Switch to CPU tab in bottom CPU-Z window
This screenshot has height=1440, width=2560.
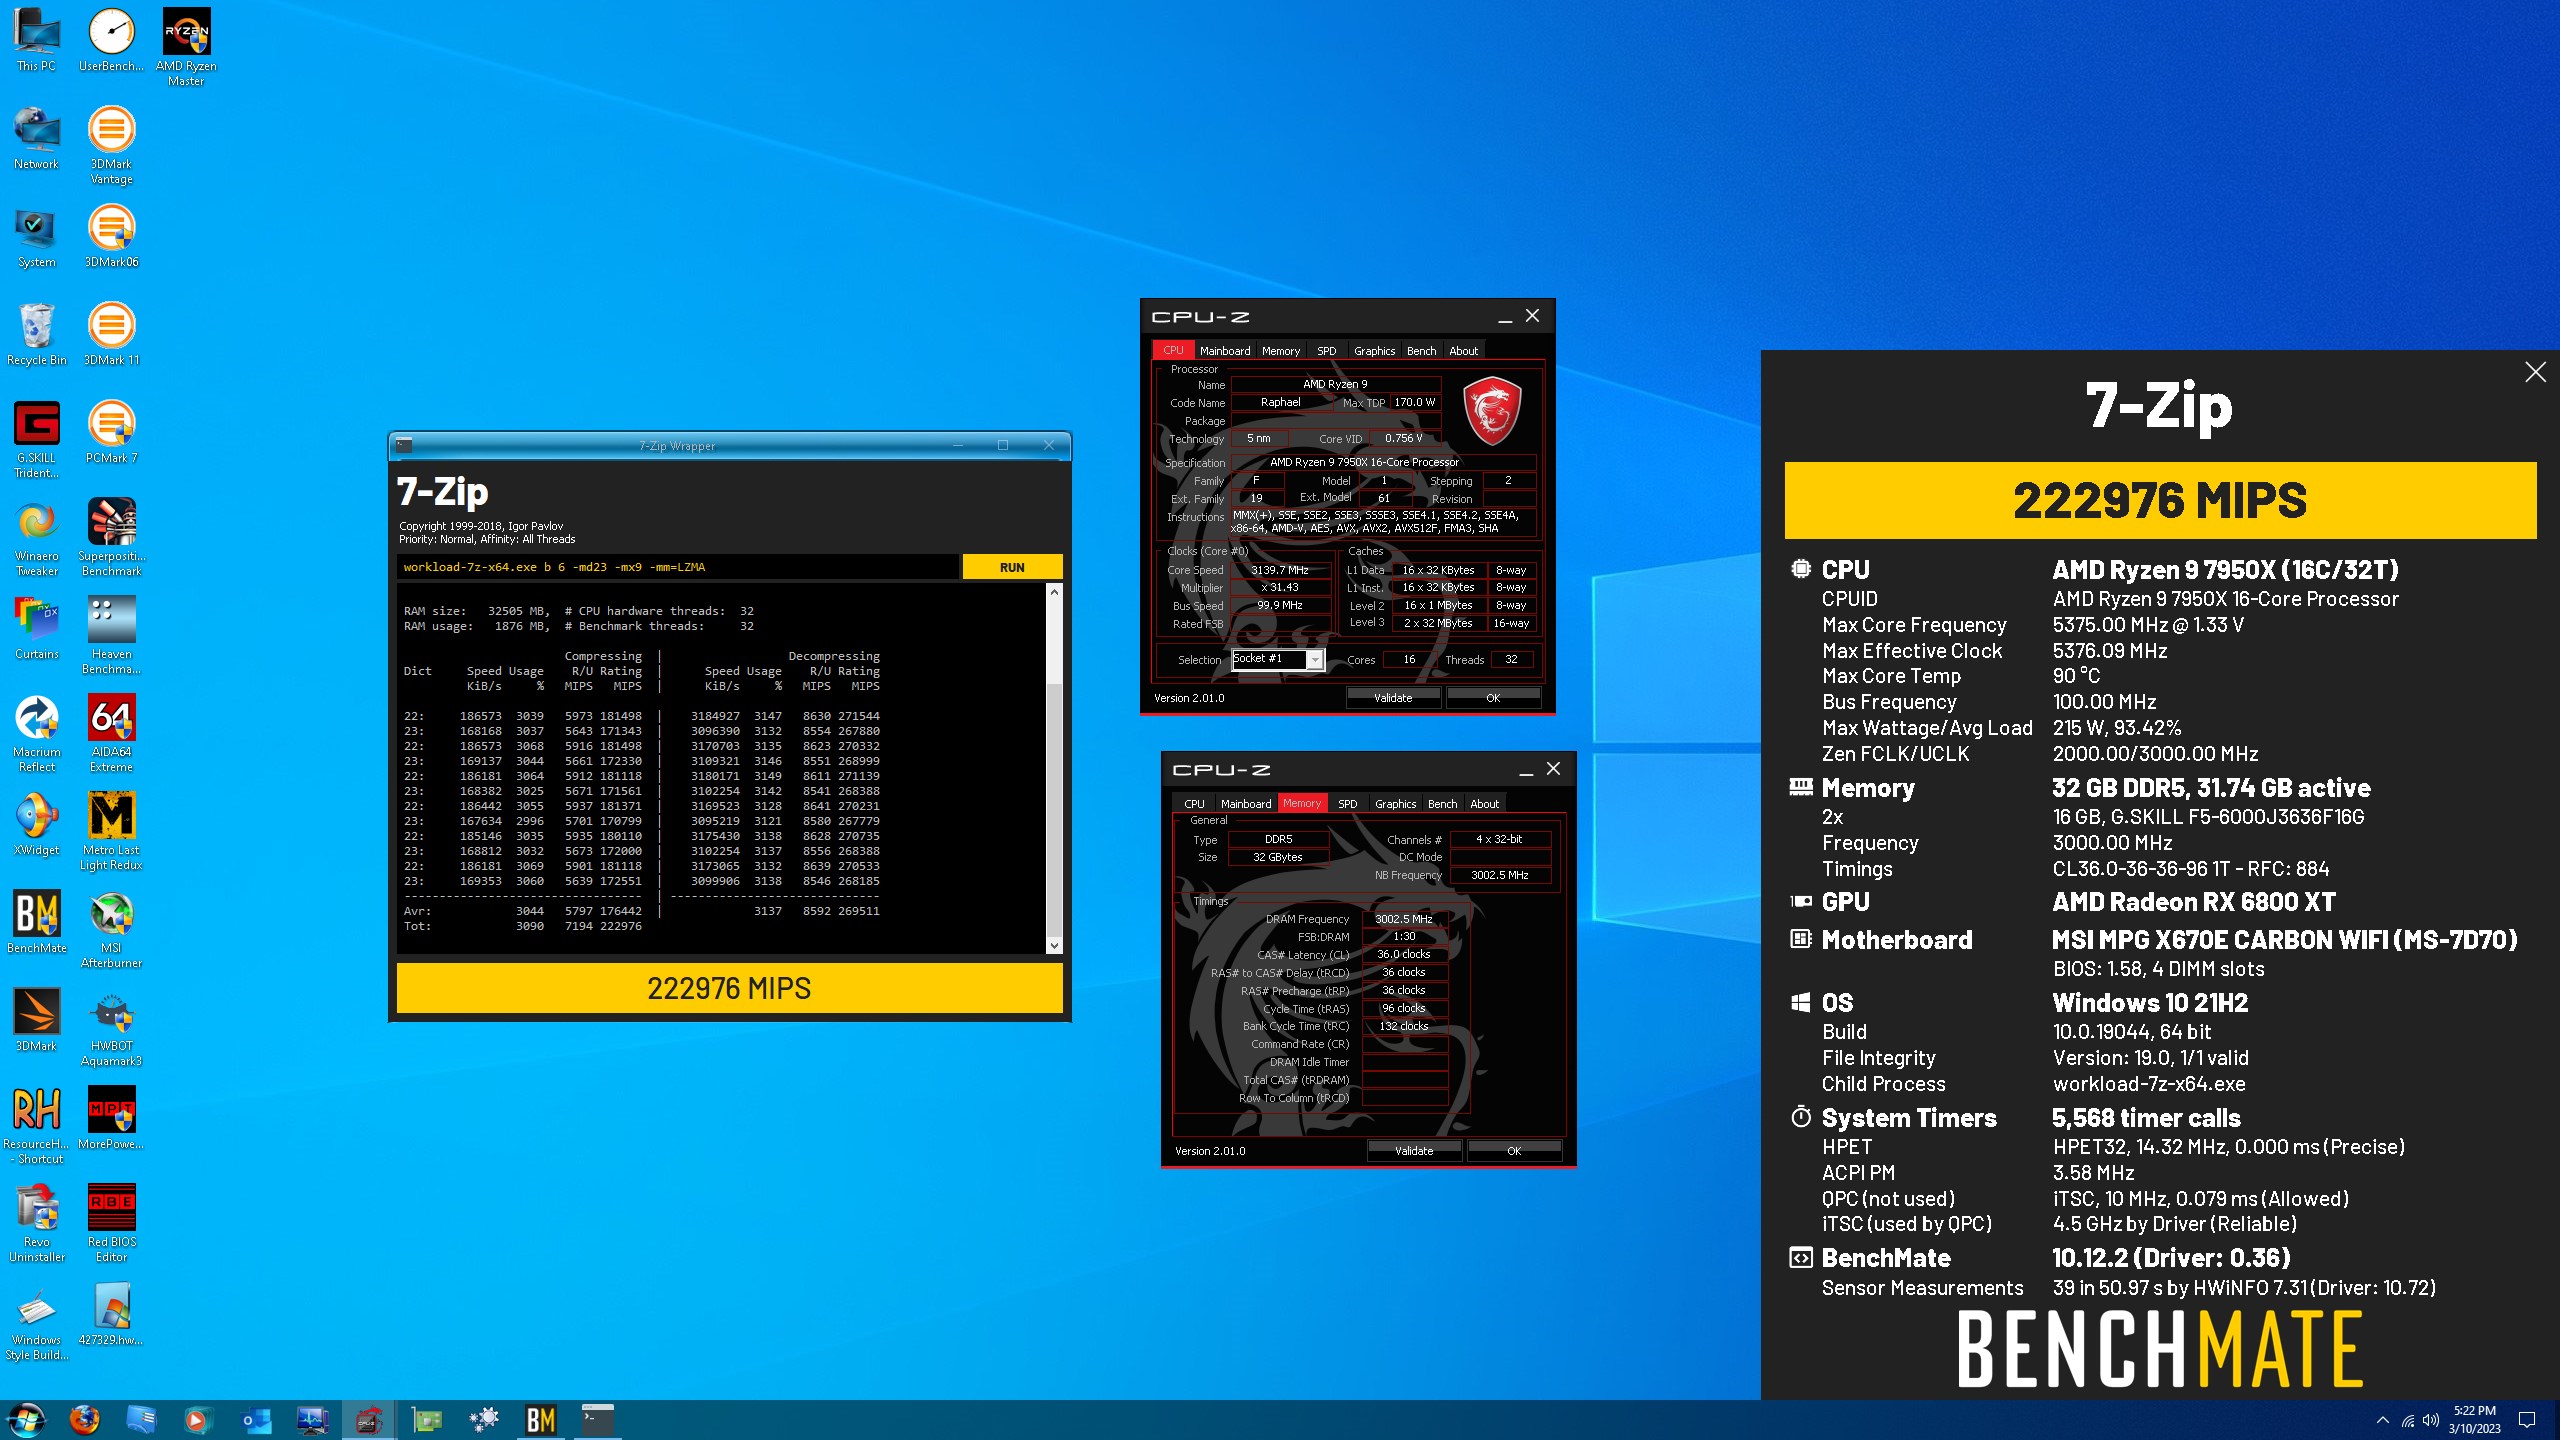[1194, 804]
